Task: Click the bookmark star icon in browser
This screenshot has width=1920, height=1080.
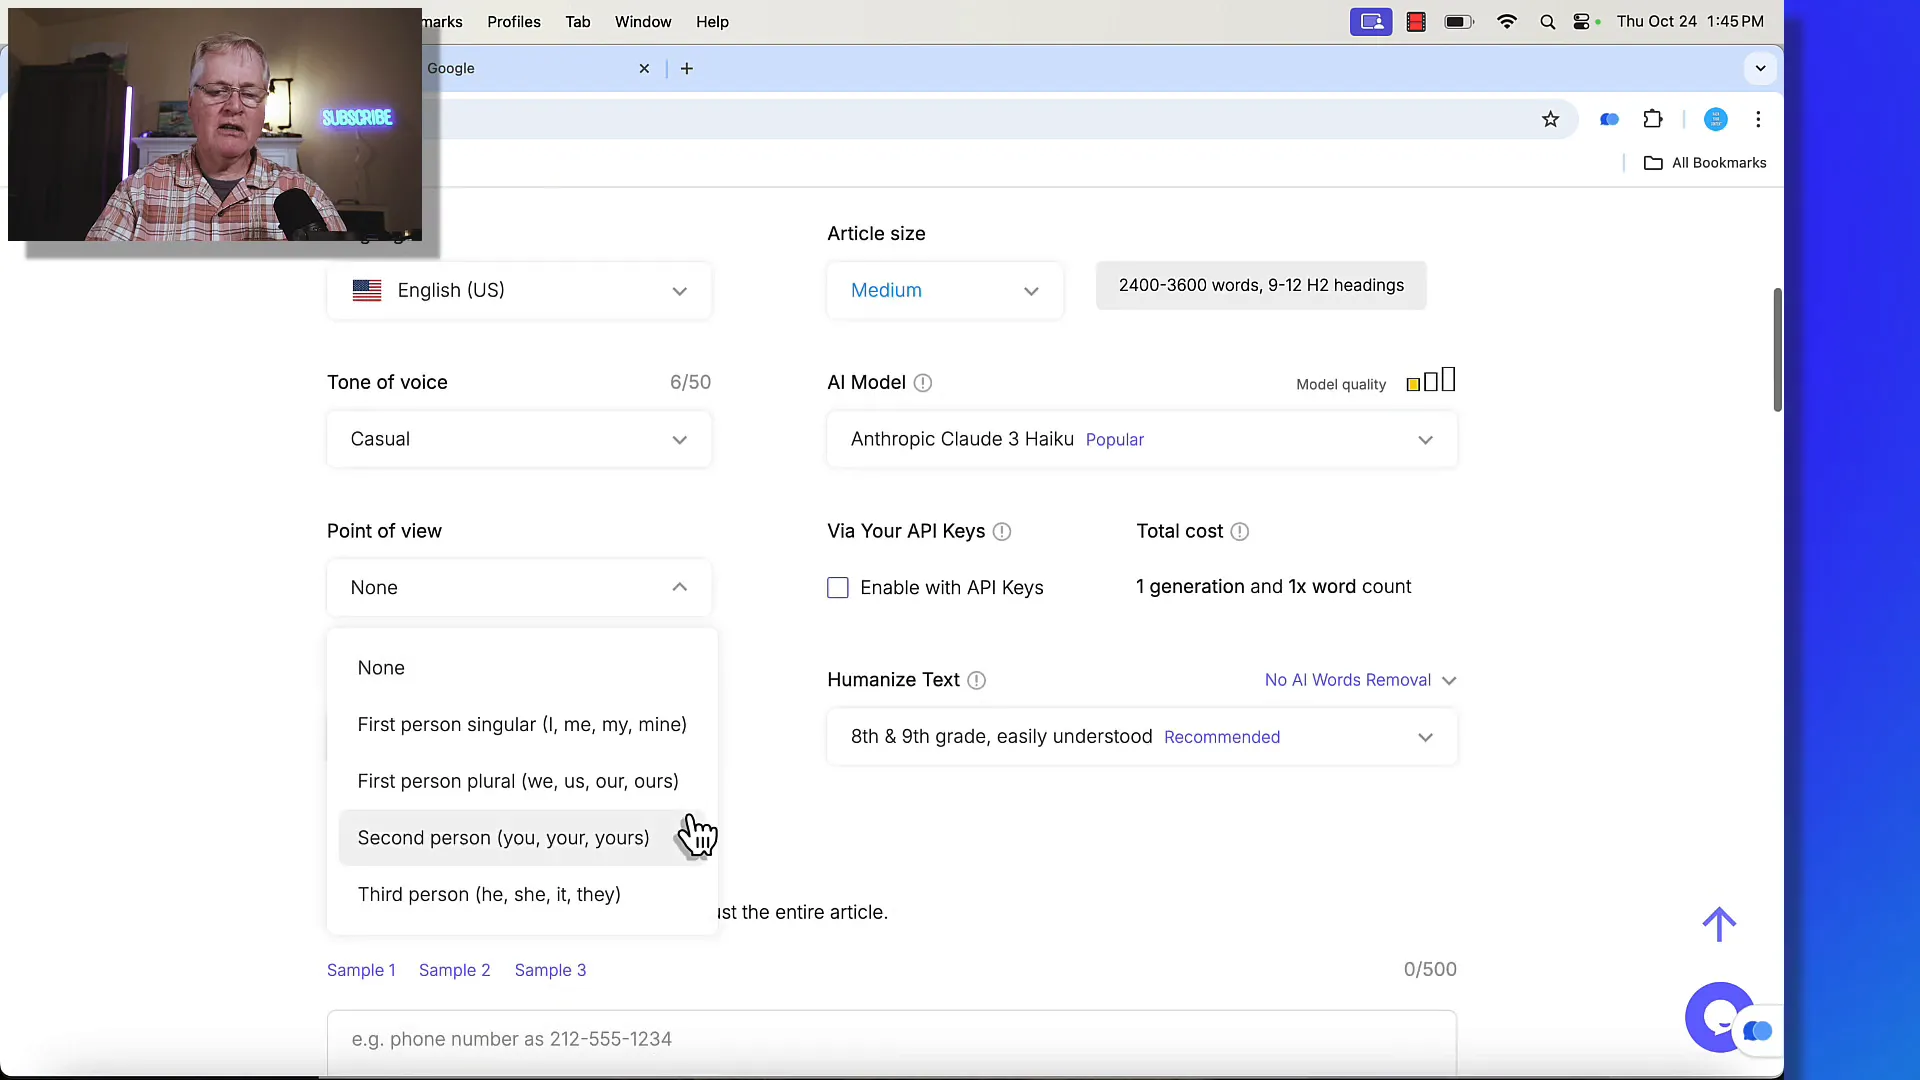Action: [1551, 120]
